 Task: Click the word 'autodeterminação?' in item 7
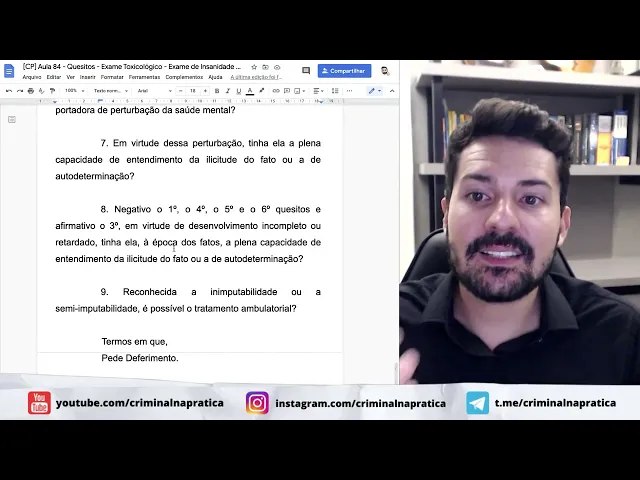(95, 176)
